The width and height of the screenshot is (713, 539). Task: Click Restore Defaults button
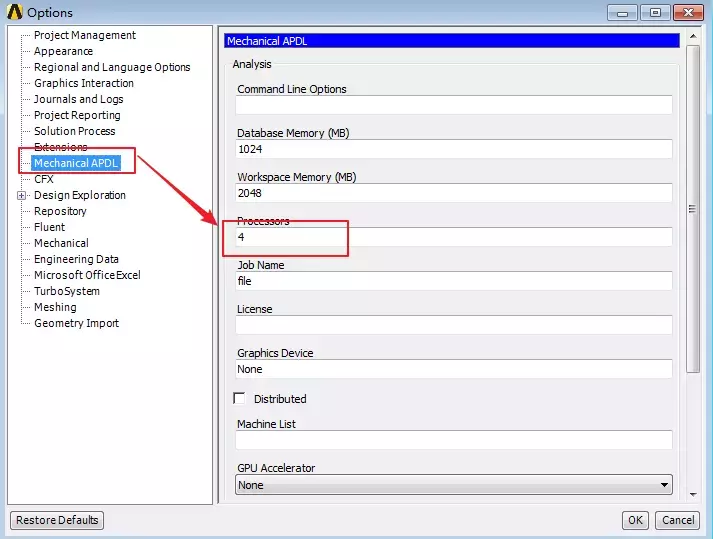tap(57, 520)
